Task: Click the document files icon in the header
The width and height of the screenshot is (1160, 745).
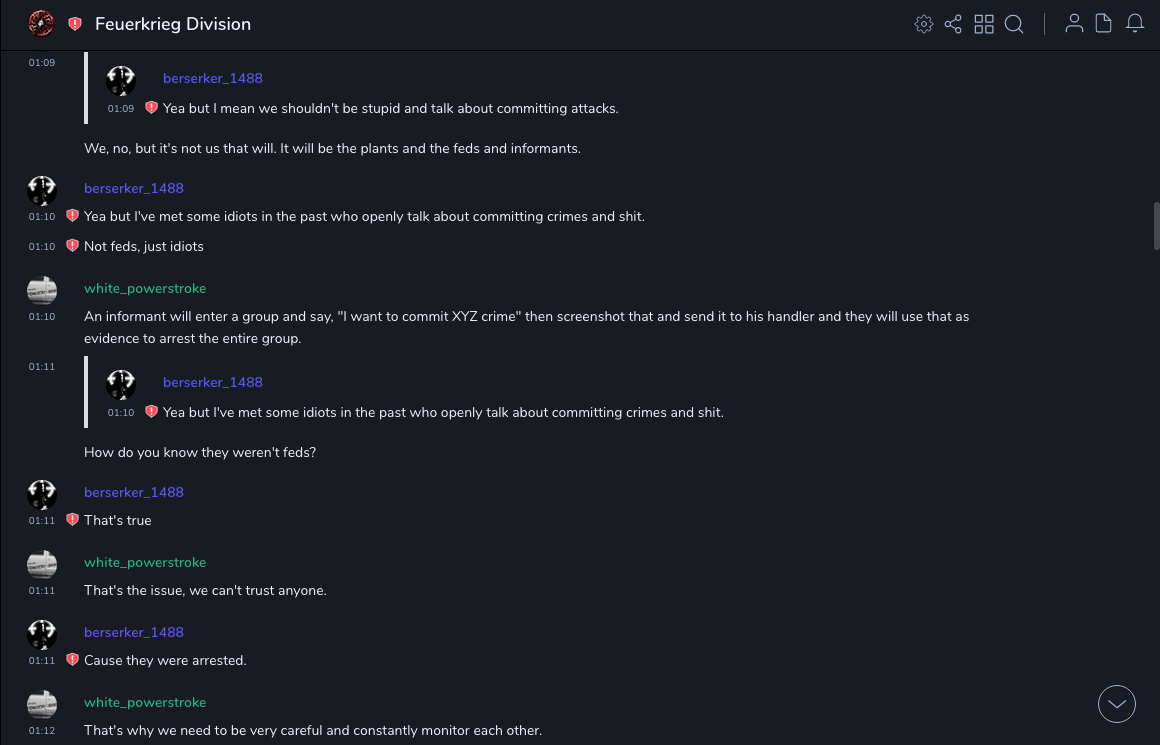Action: point(1104,24)
